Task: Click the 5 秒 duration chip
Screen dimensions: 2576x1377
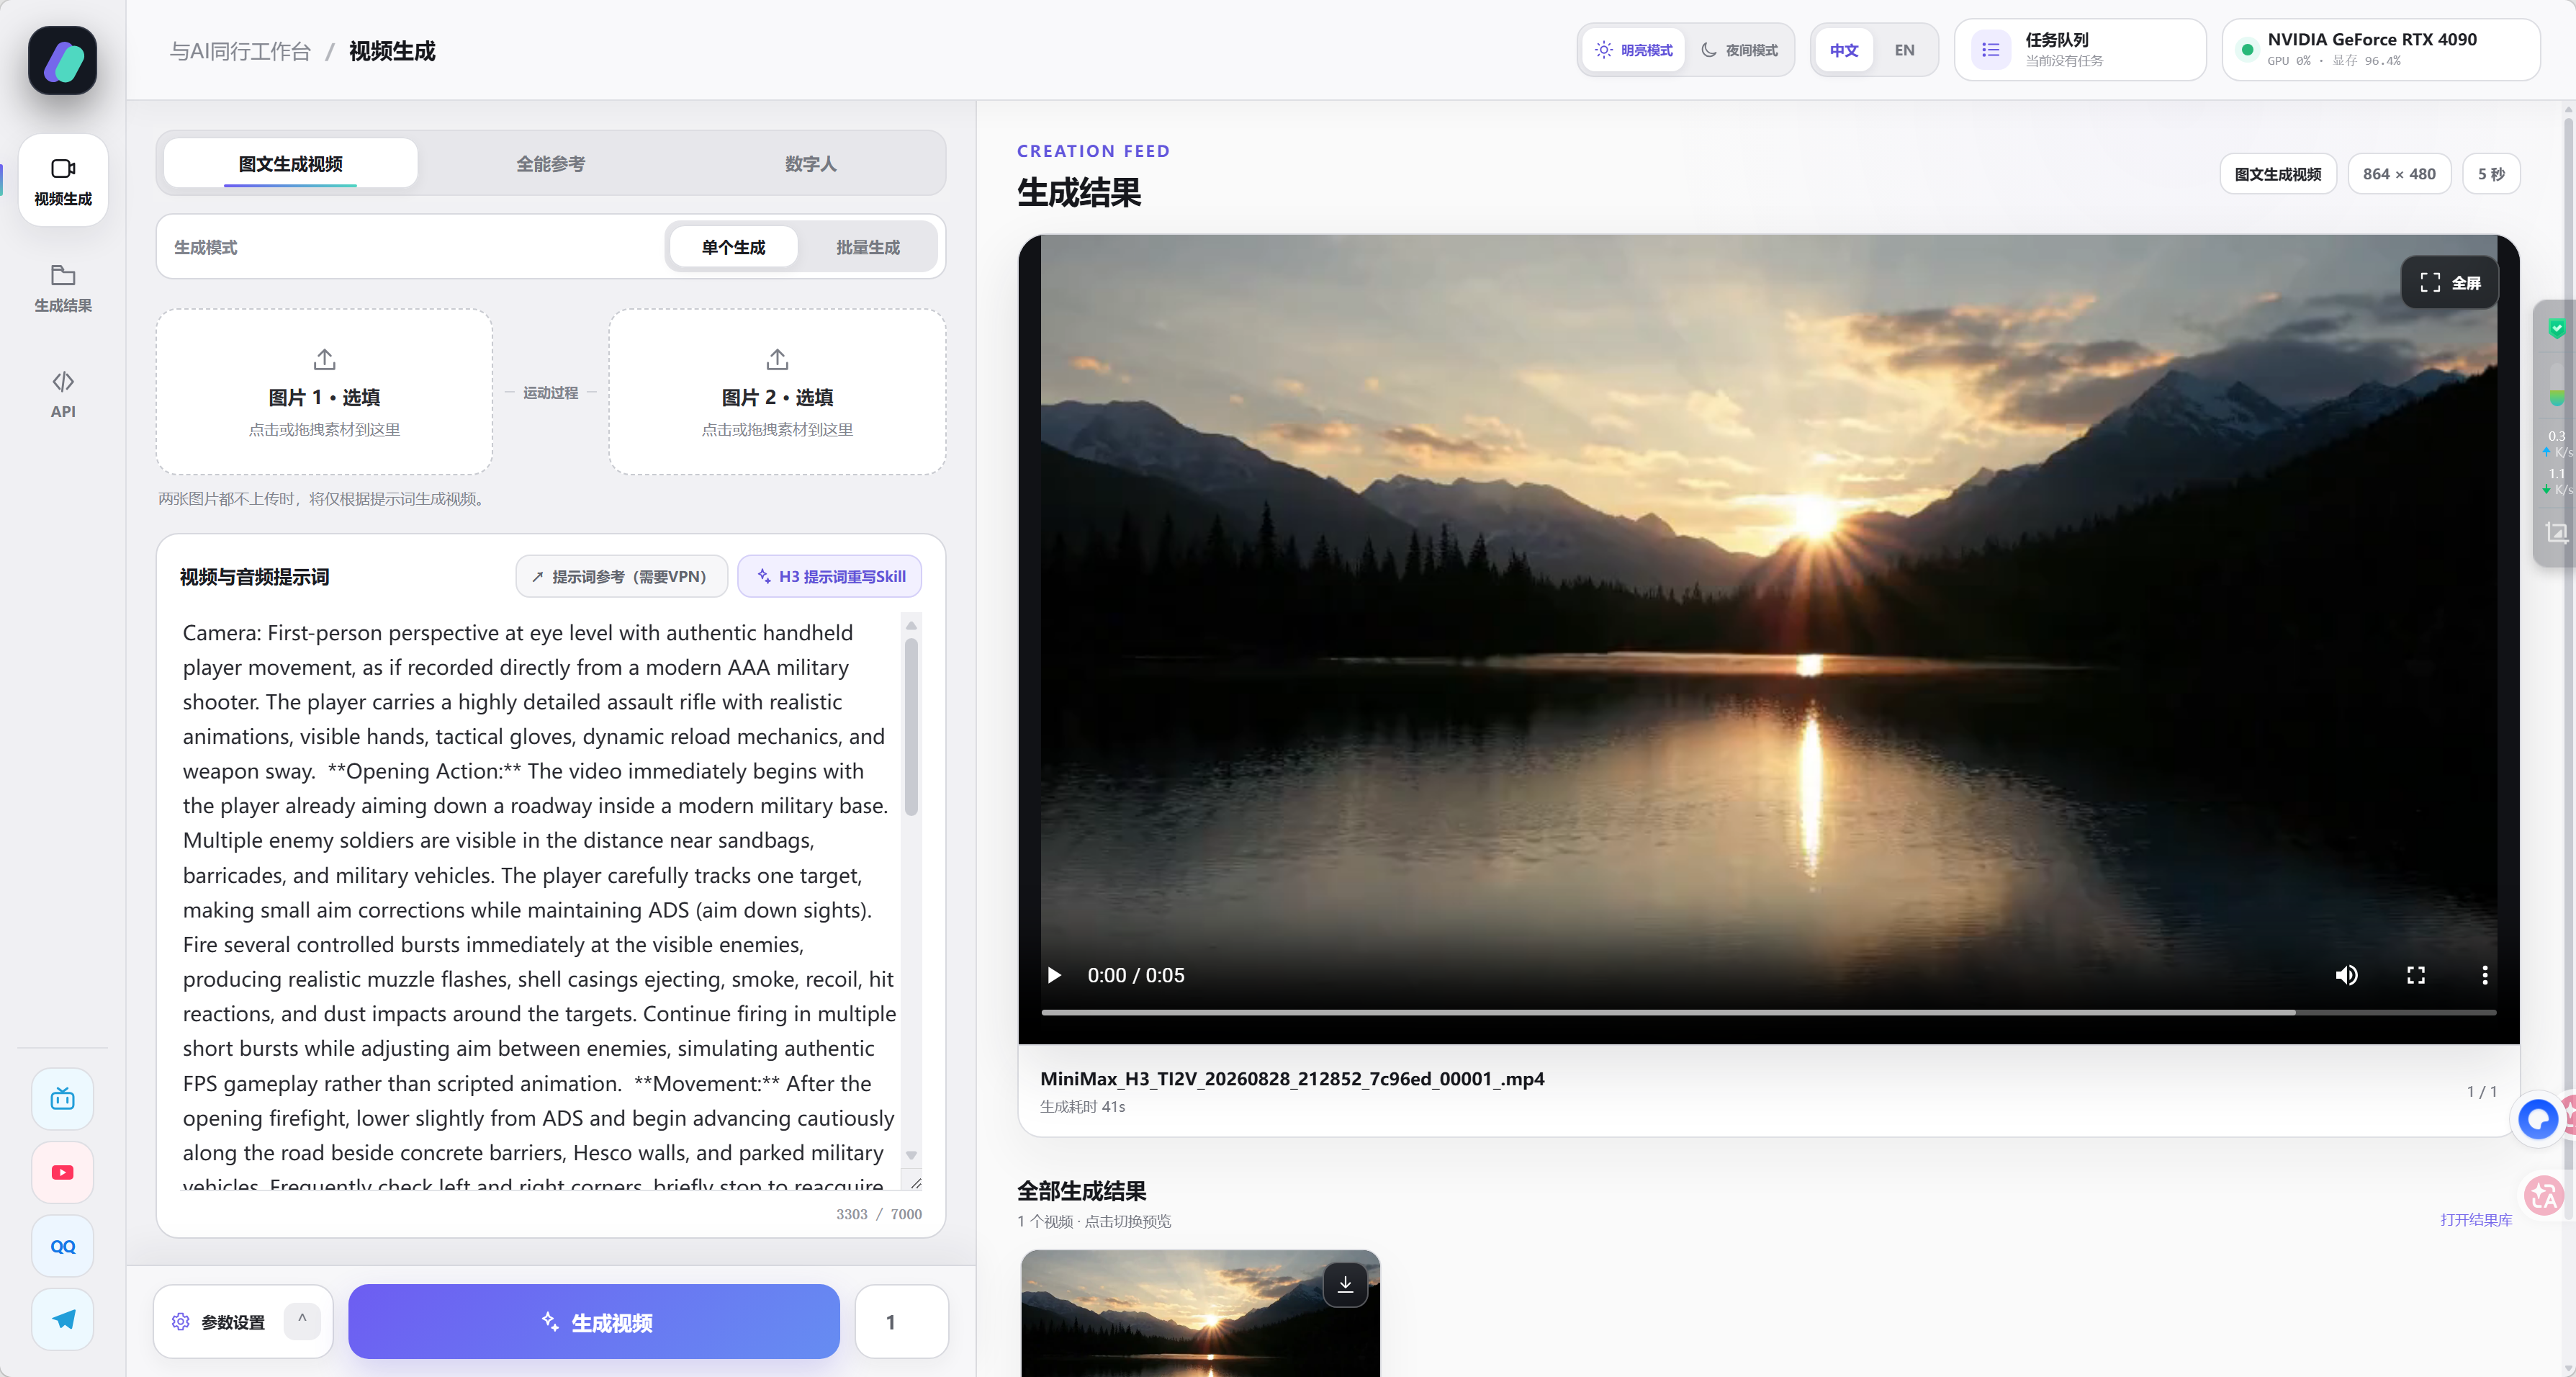Action: point(2491,174)
